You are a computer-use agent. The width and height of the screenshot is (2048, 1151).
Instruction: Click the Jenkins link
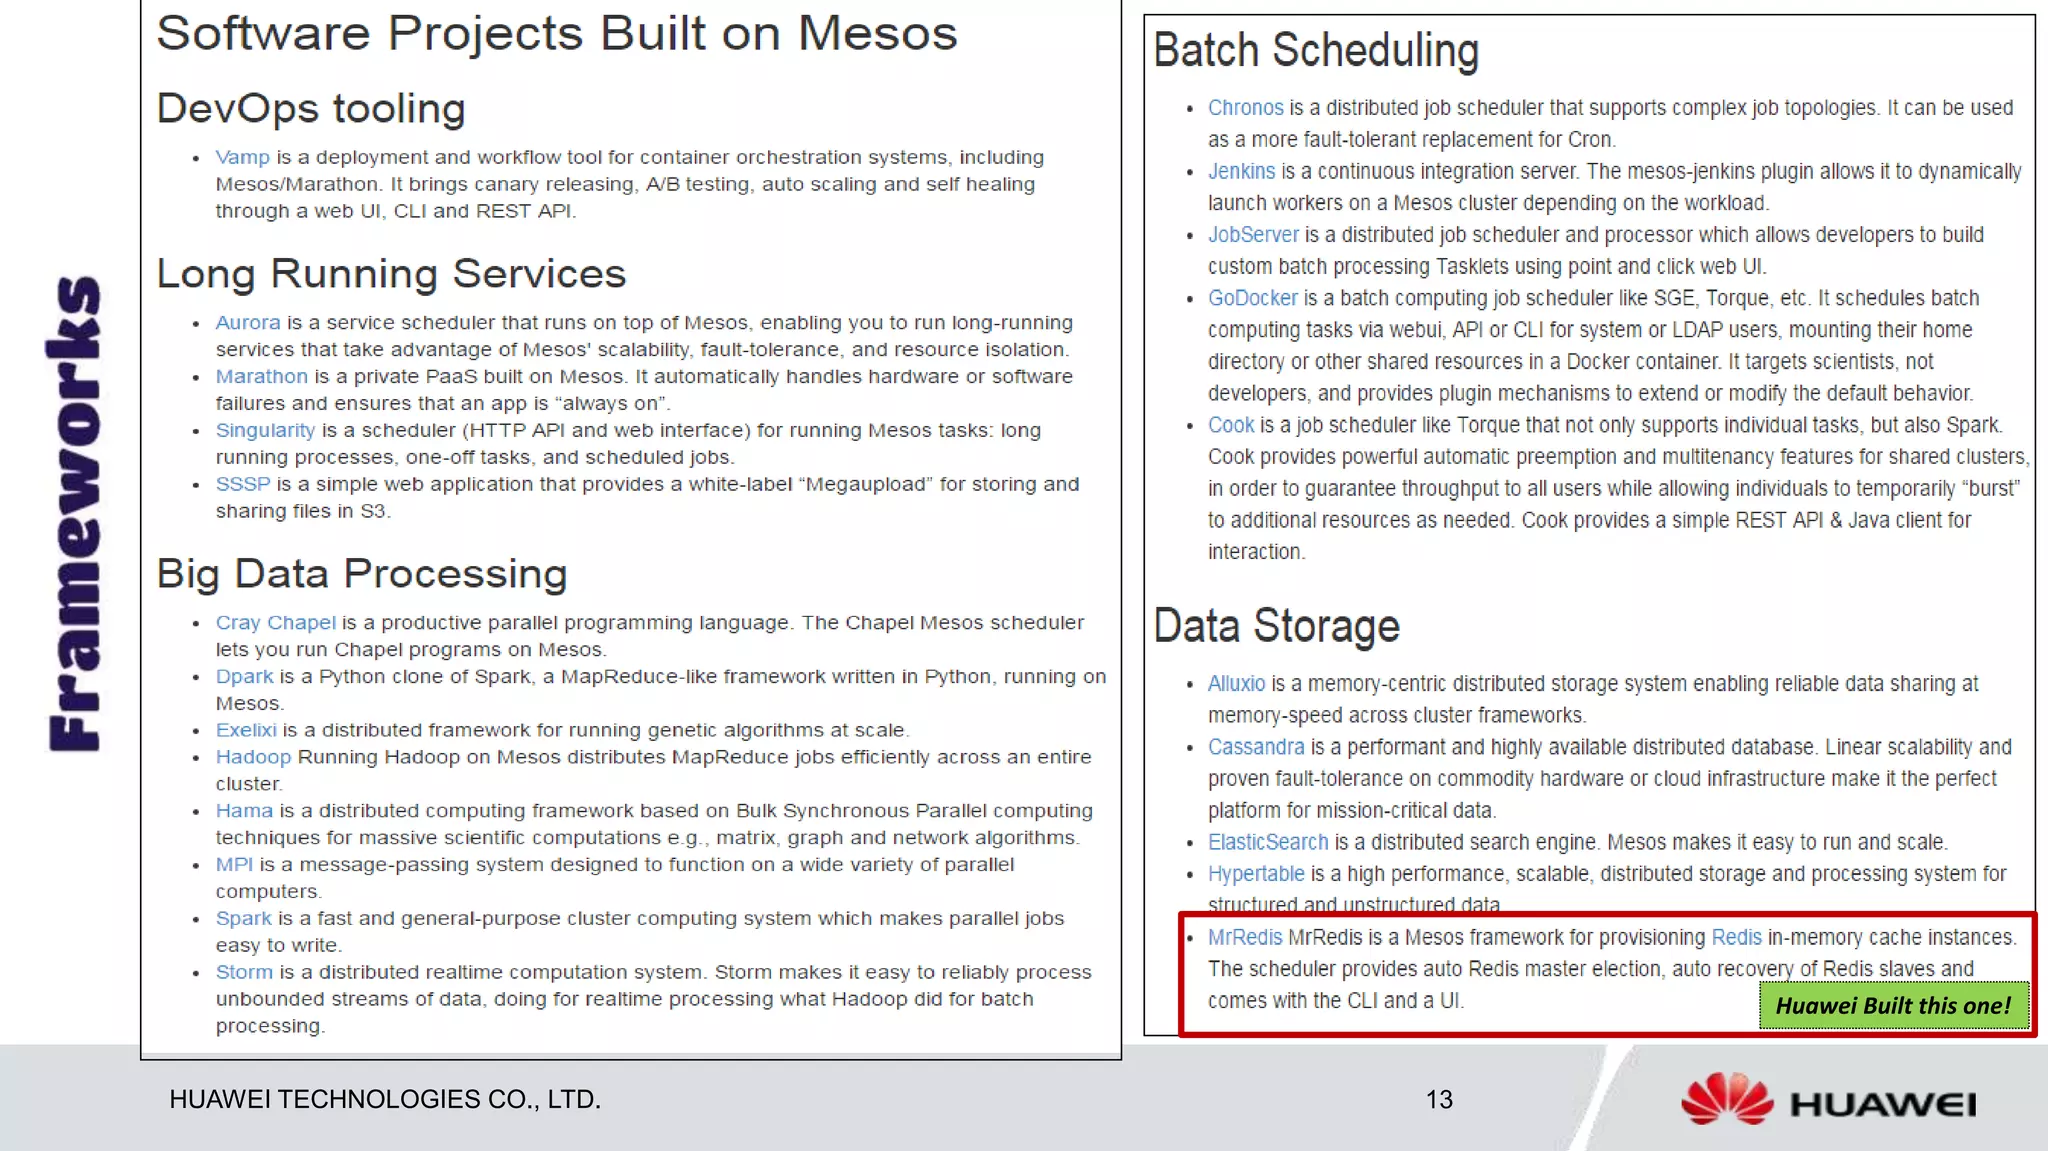click(1241, 171)
